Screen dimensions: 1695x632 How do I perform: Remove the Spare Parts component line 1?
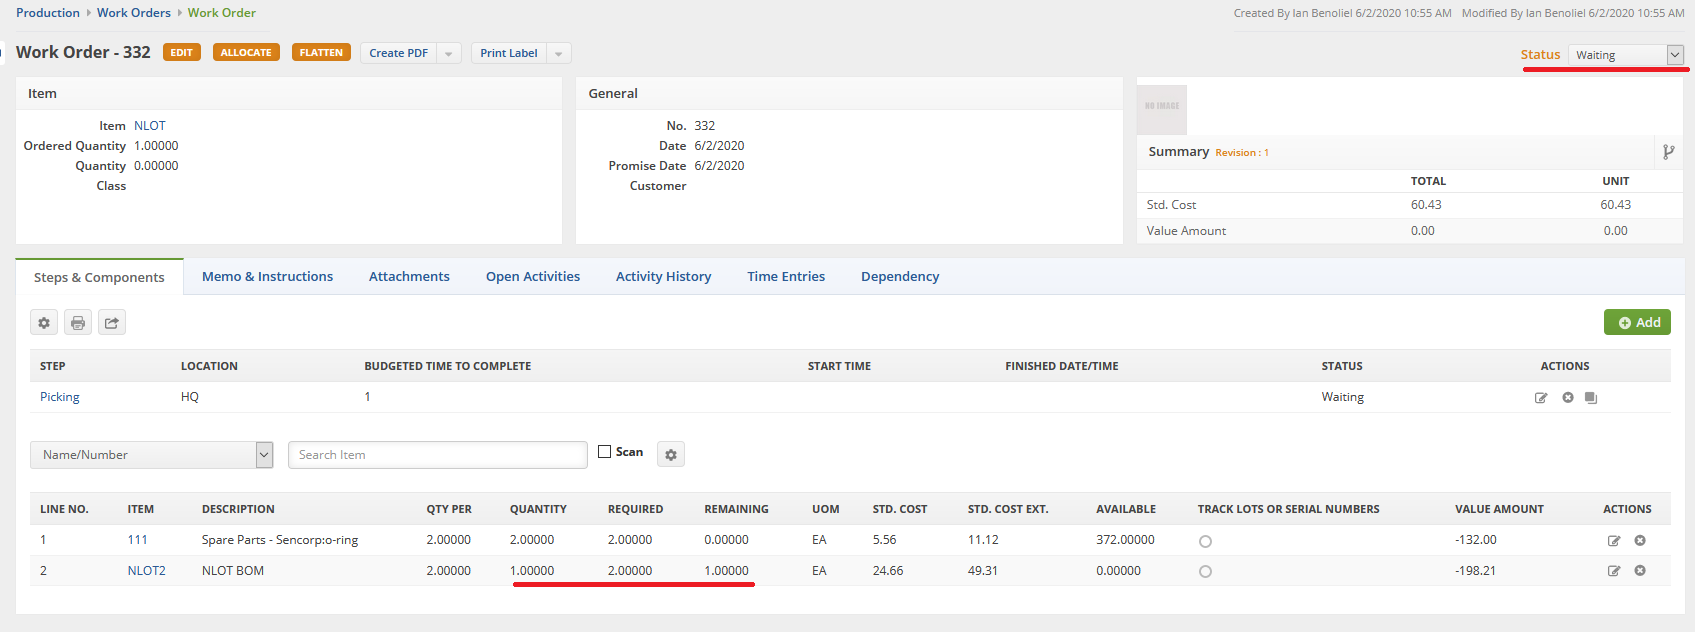[1640, 541]
